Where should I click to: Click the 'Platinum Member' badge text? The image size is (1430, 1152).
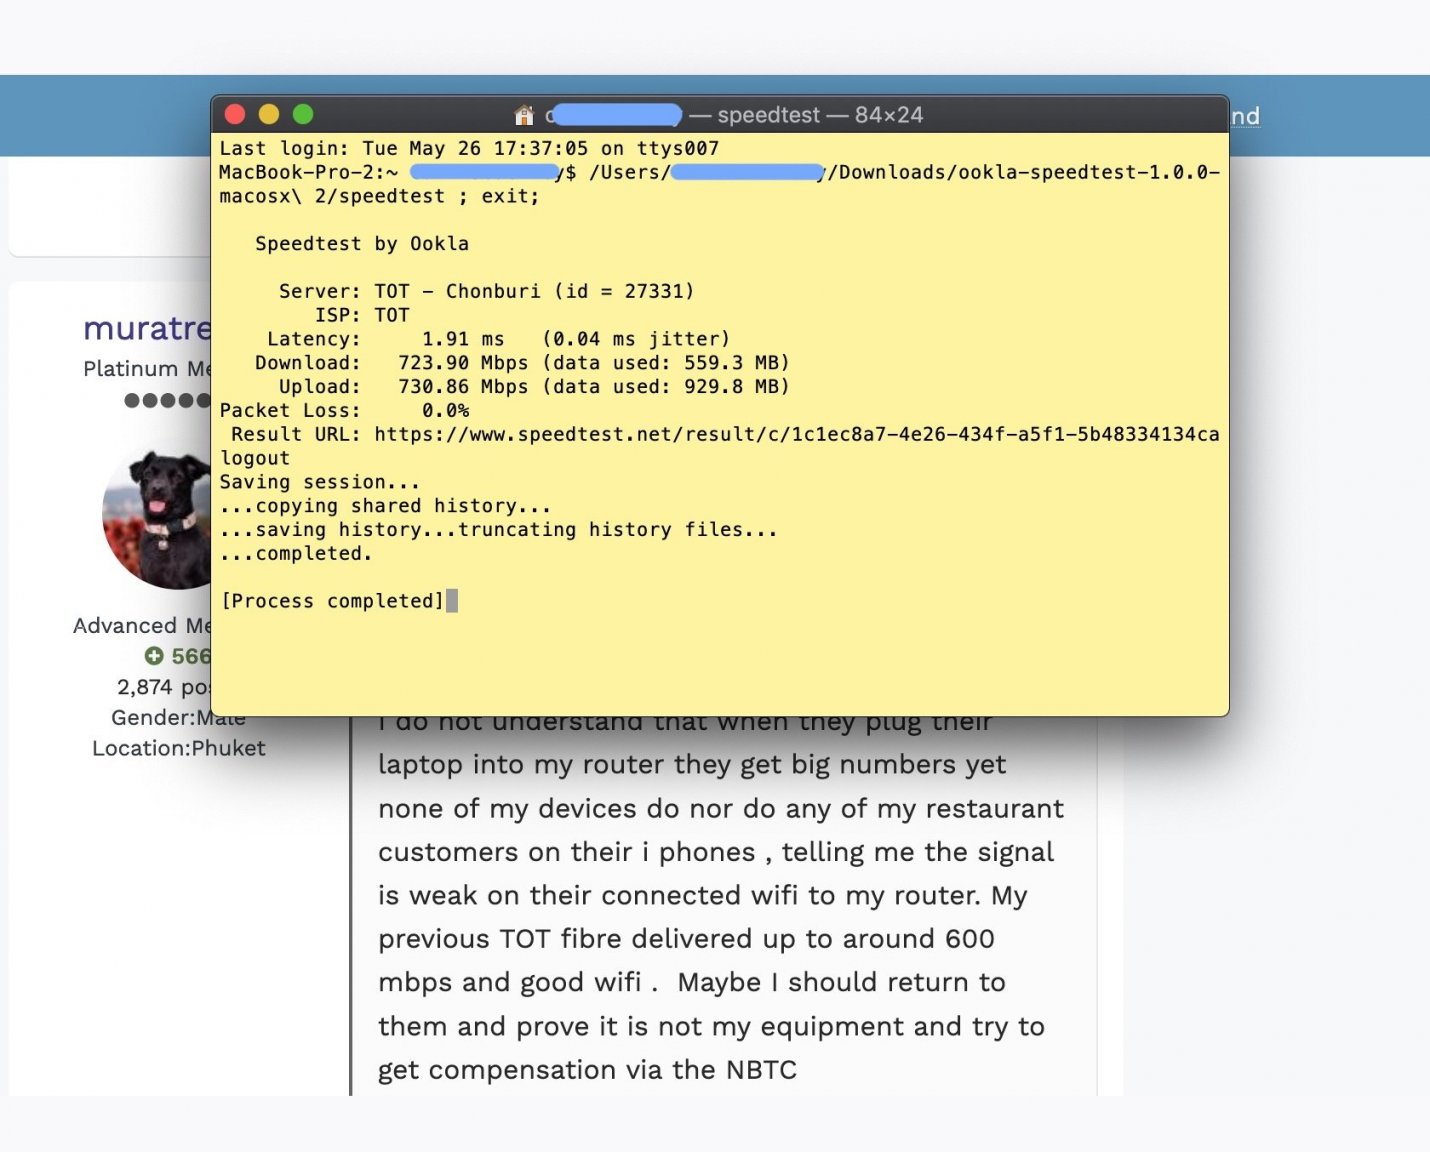(x=146, y=369)
